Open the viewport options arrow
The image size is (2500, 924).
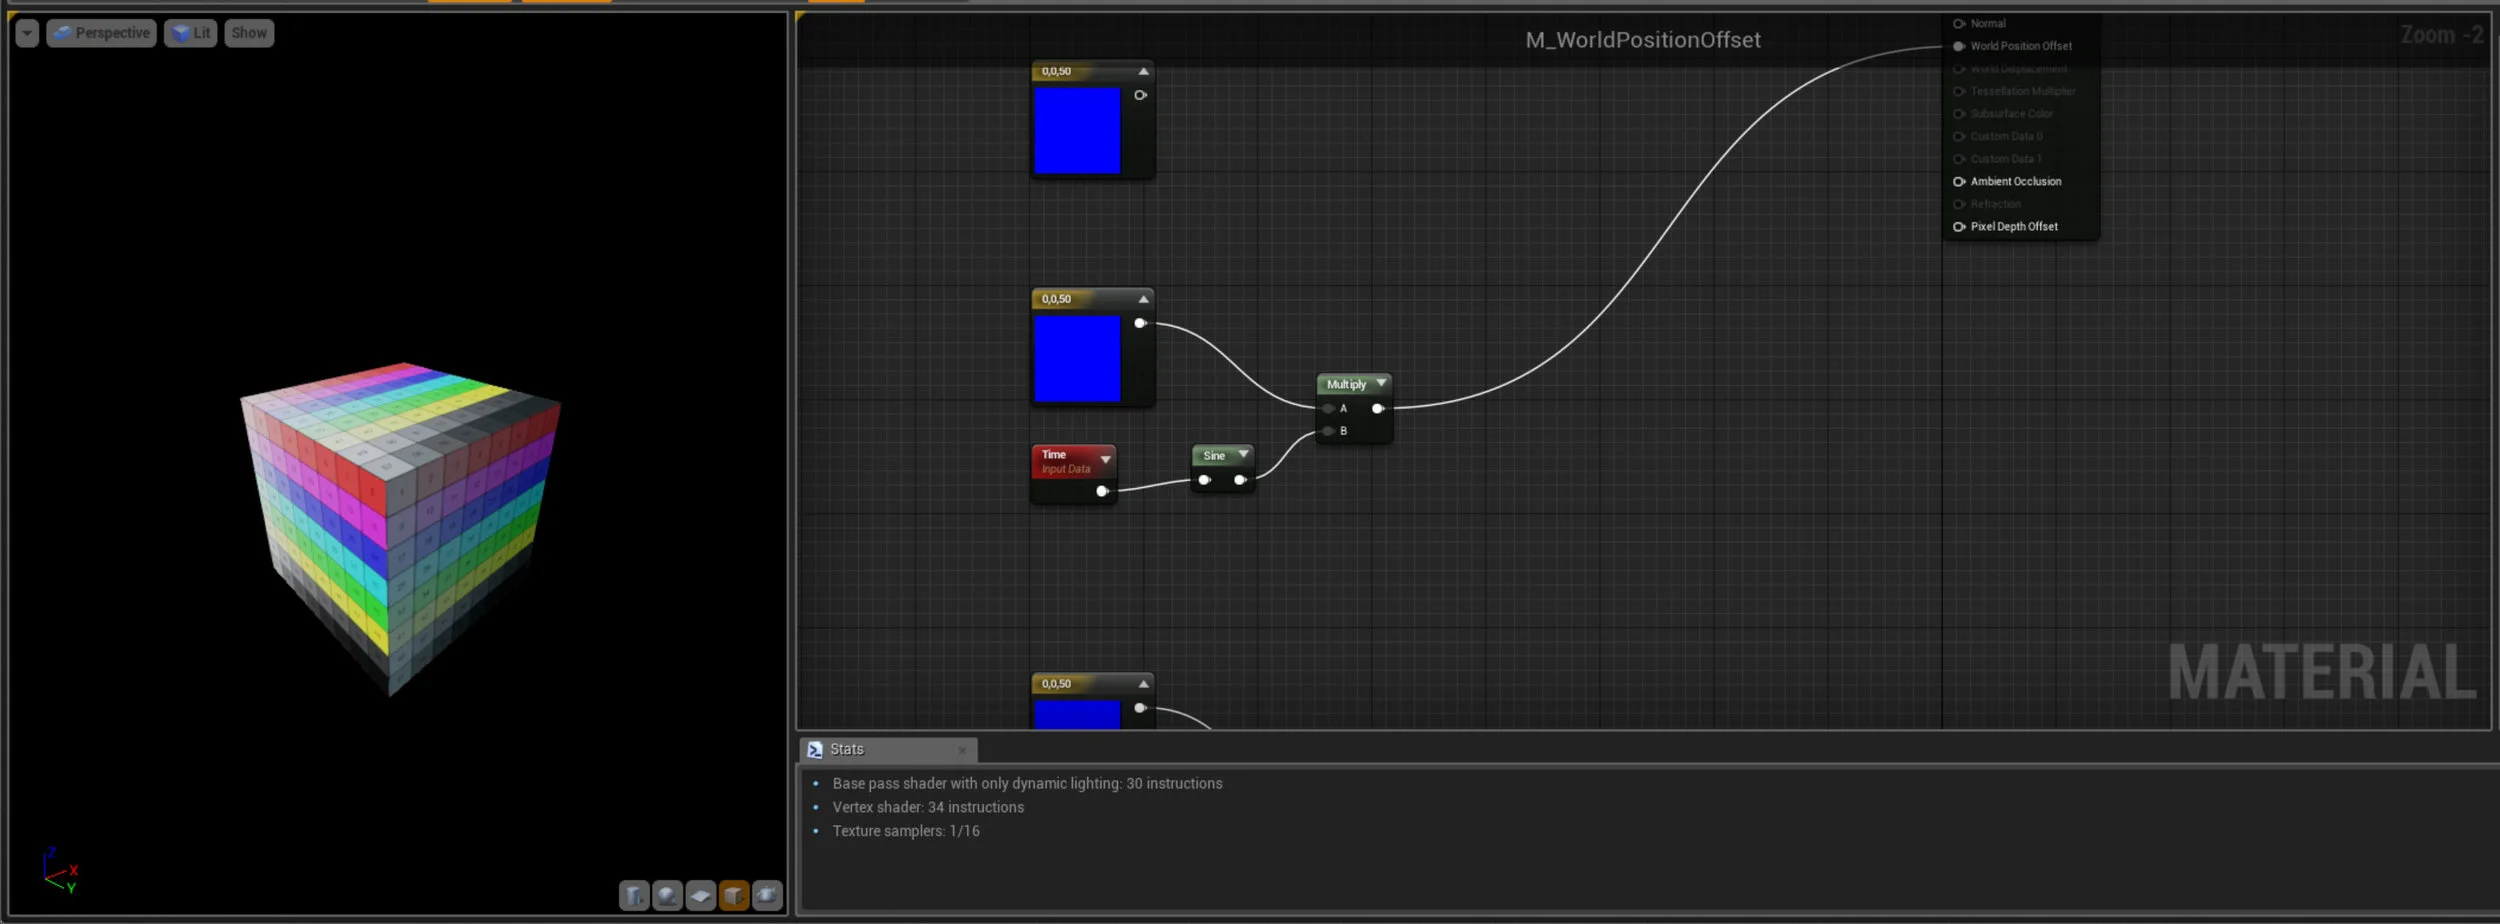tap(26, 32)
